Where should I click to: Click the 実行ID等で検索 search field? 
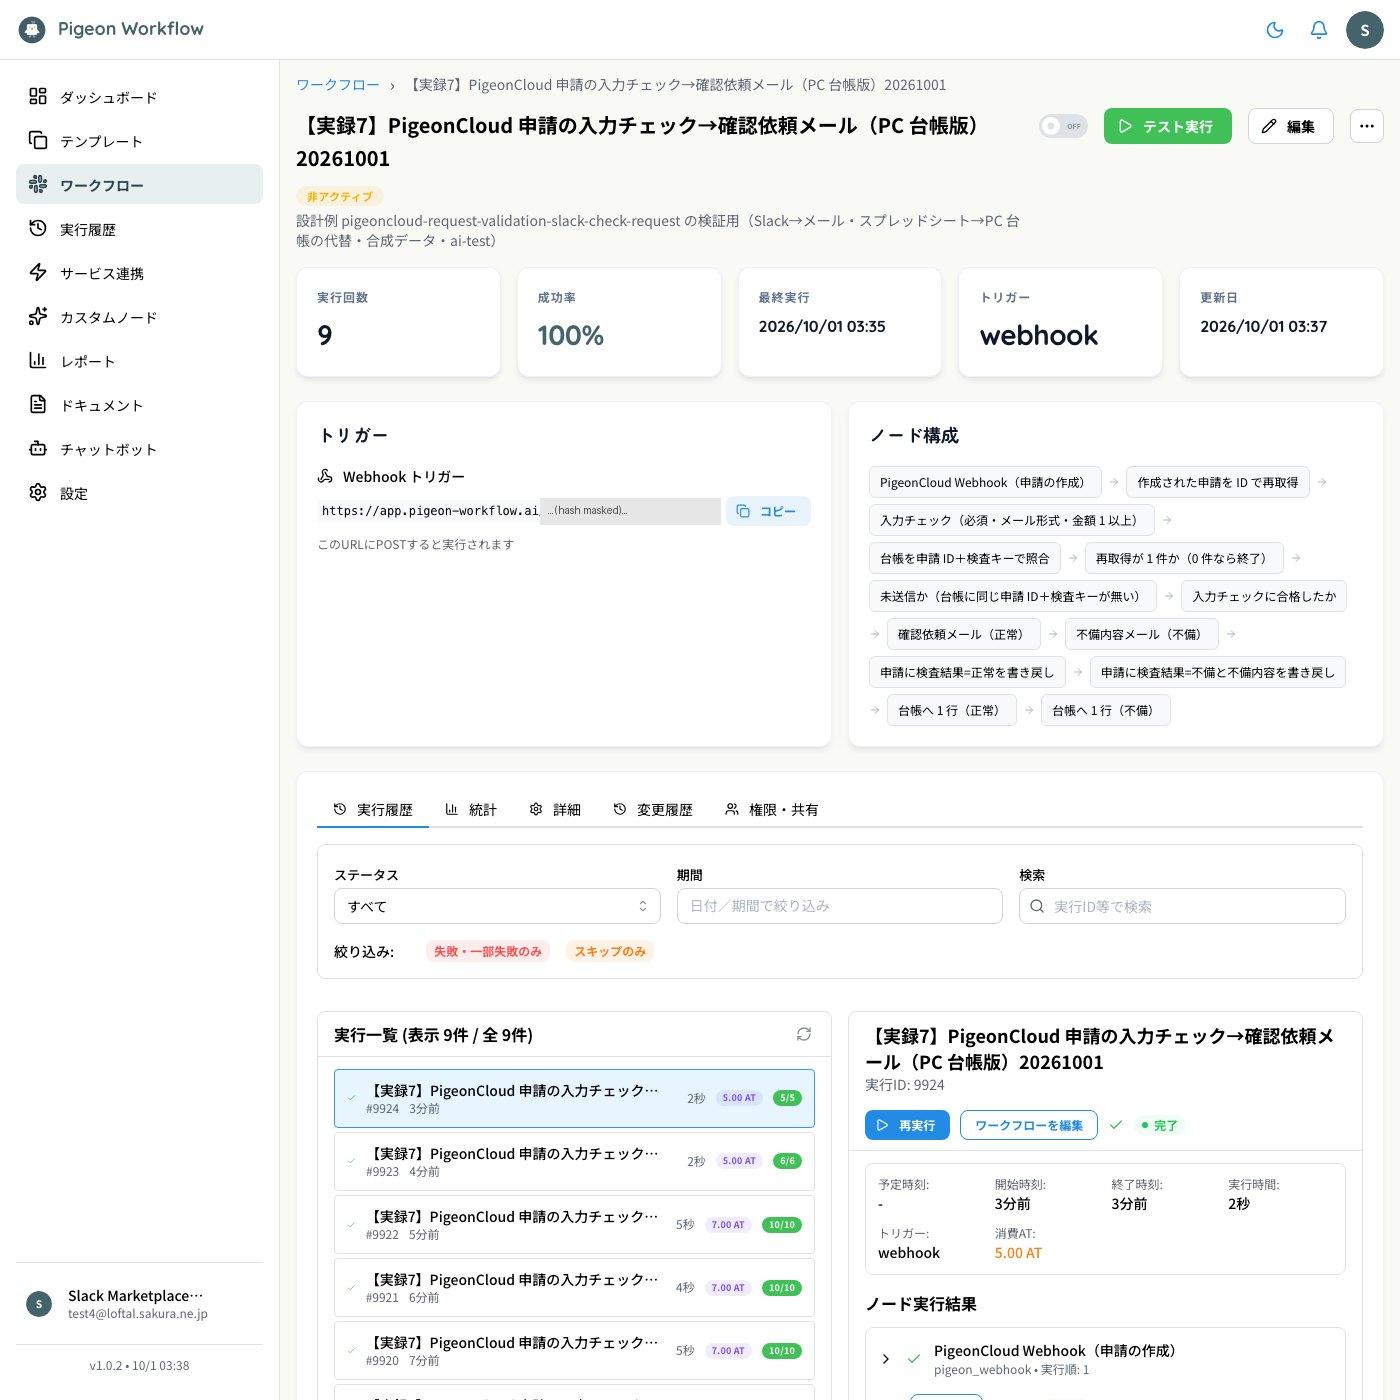point(1183,906)
